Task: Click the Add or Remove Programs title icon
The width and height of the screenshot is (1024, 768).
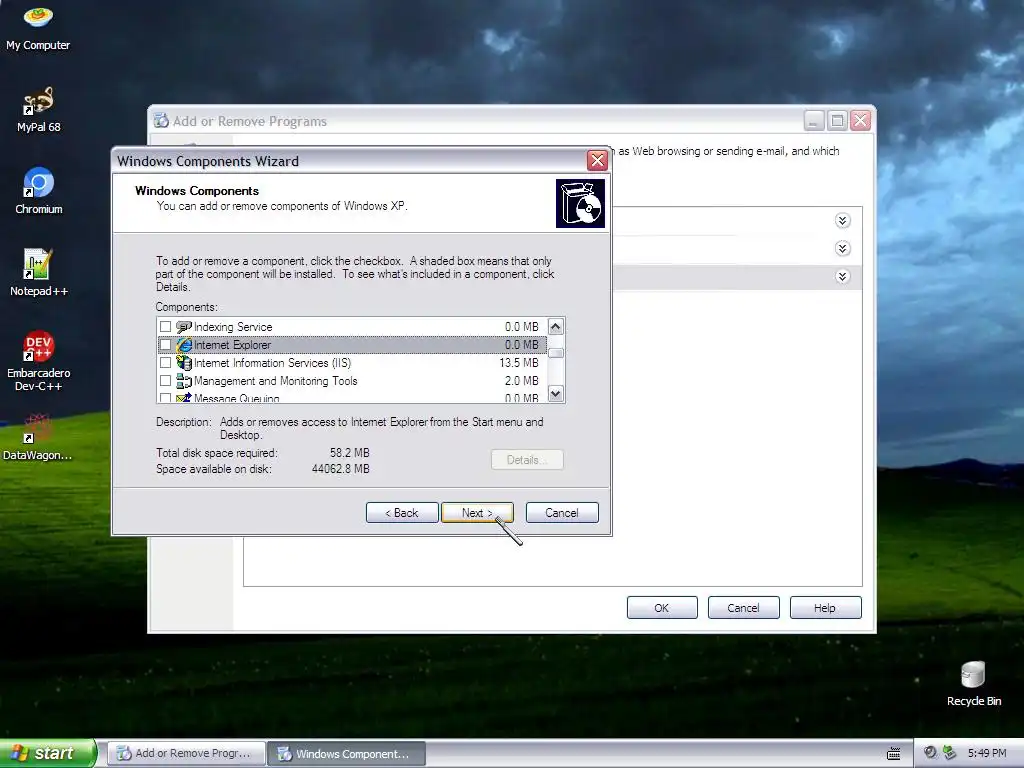Action: coord(161,121)
